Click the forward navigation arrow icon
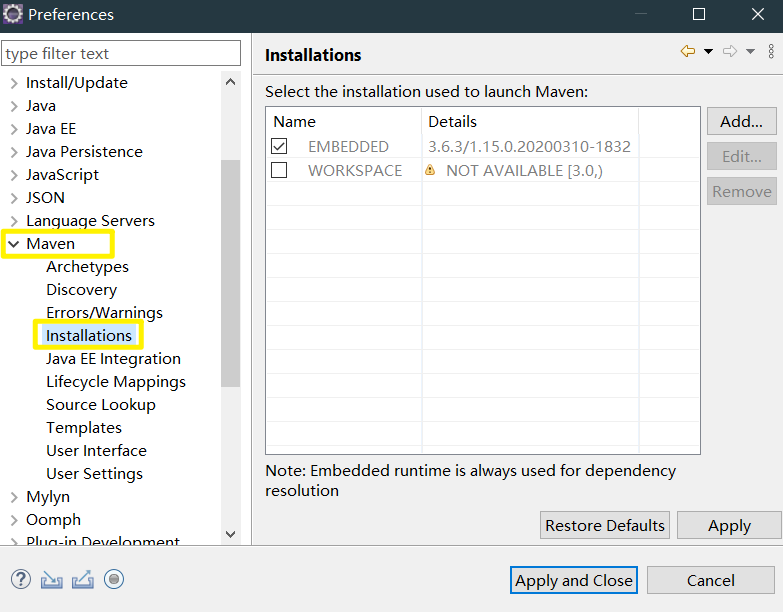The height and width of the screenshot is (612, 783). pyautogui.click(x=730, y=52)
